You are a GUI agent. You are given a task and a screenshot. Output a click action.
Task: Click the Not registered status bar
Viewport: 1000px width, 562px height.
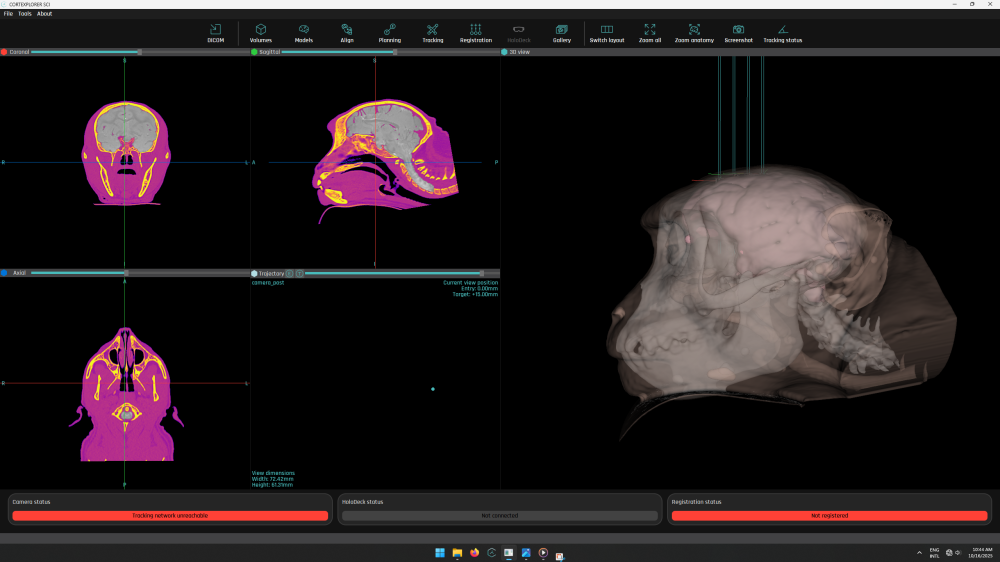(829, 516)
